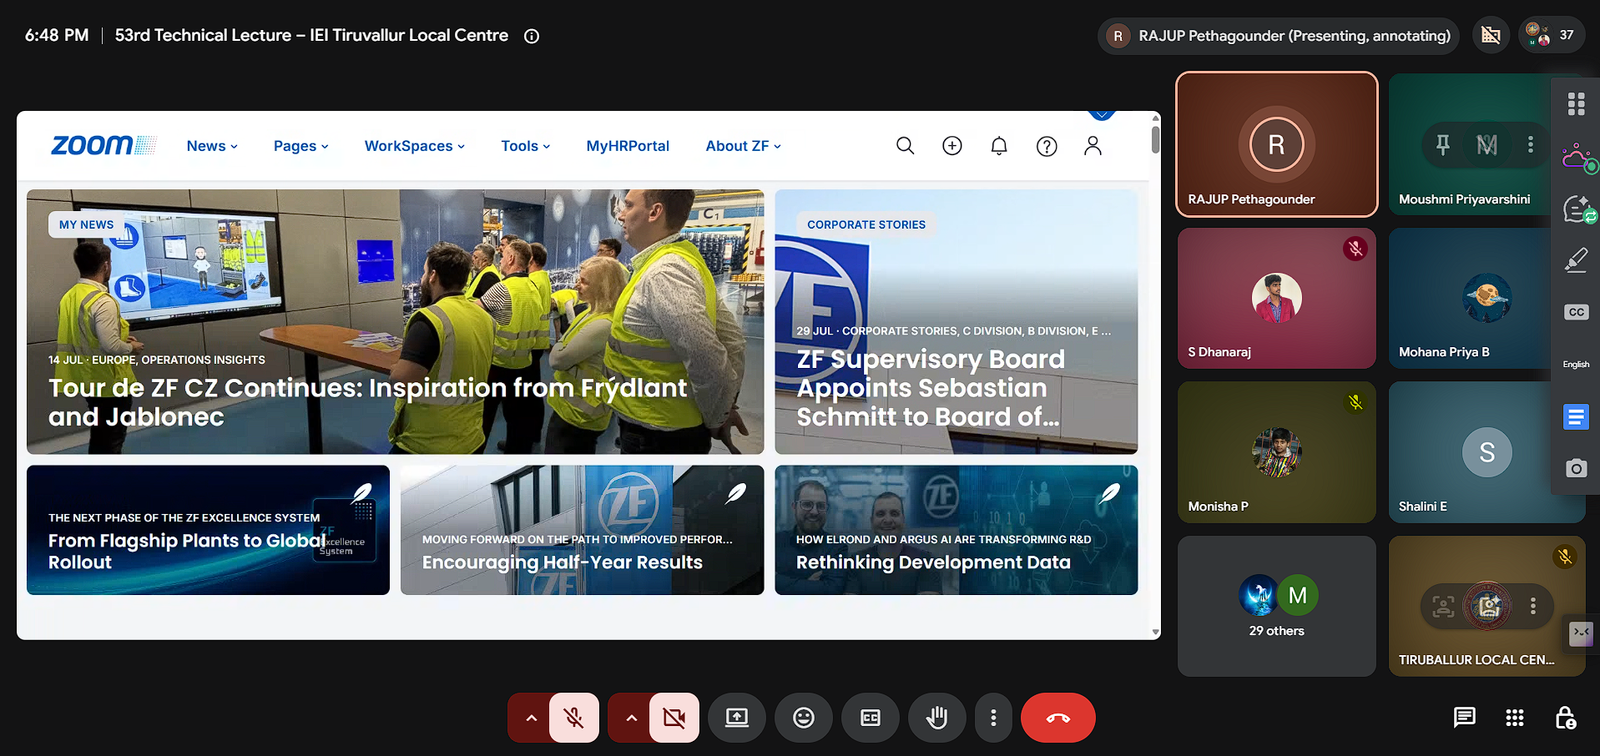Click the search magnifier icon on shared page

(905, 146)
